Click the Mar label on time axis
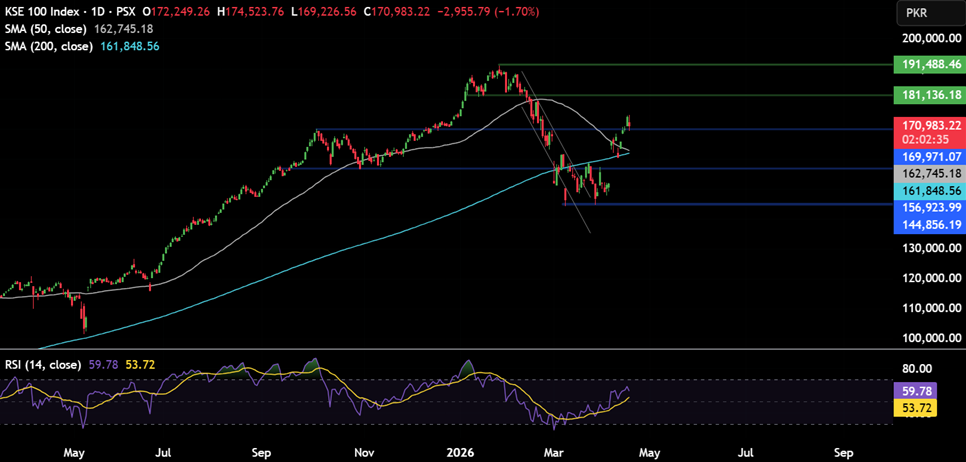This screenshot has height=462, width=966. click(x=552, y=452)
